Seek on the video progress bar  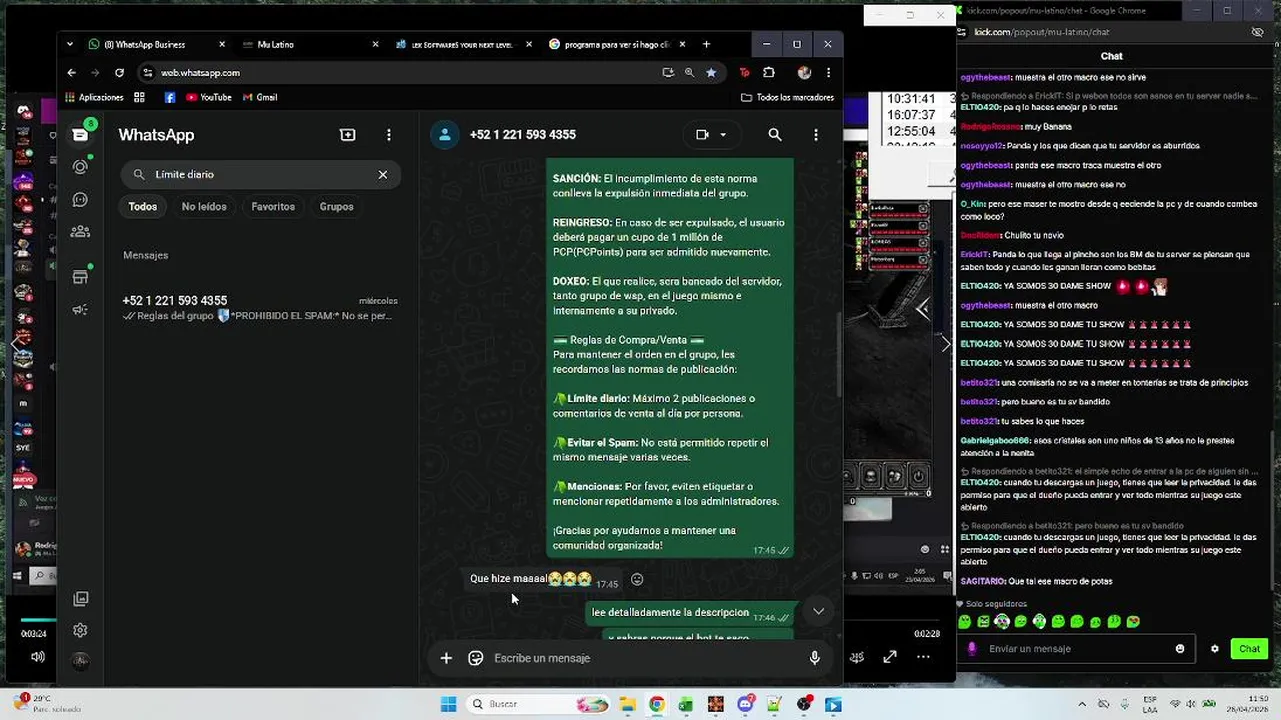pyautogui.click(x=480, y=621)
